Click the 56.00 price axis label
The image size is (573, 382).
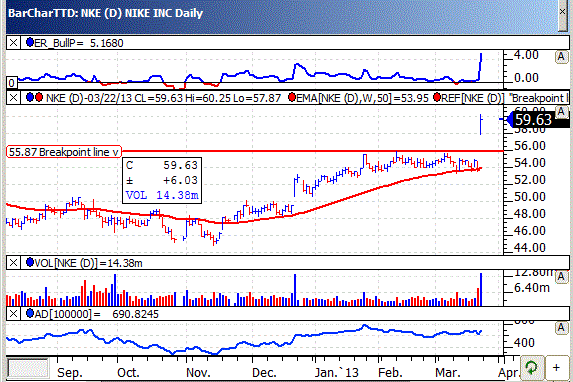[530, 145]
